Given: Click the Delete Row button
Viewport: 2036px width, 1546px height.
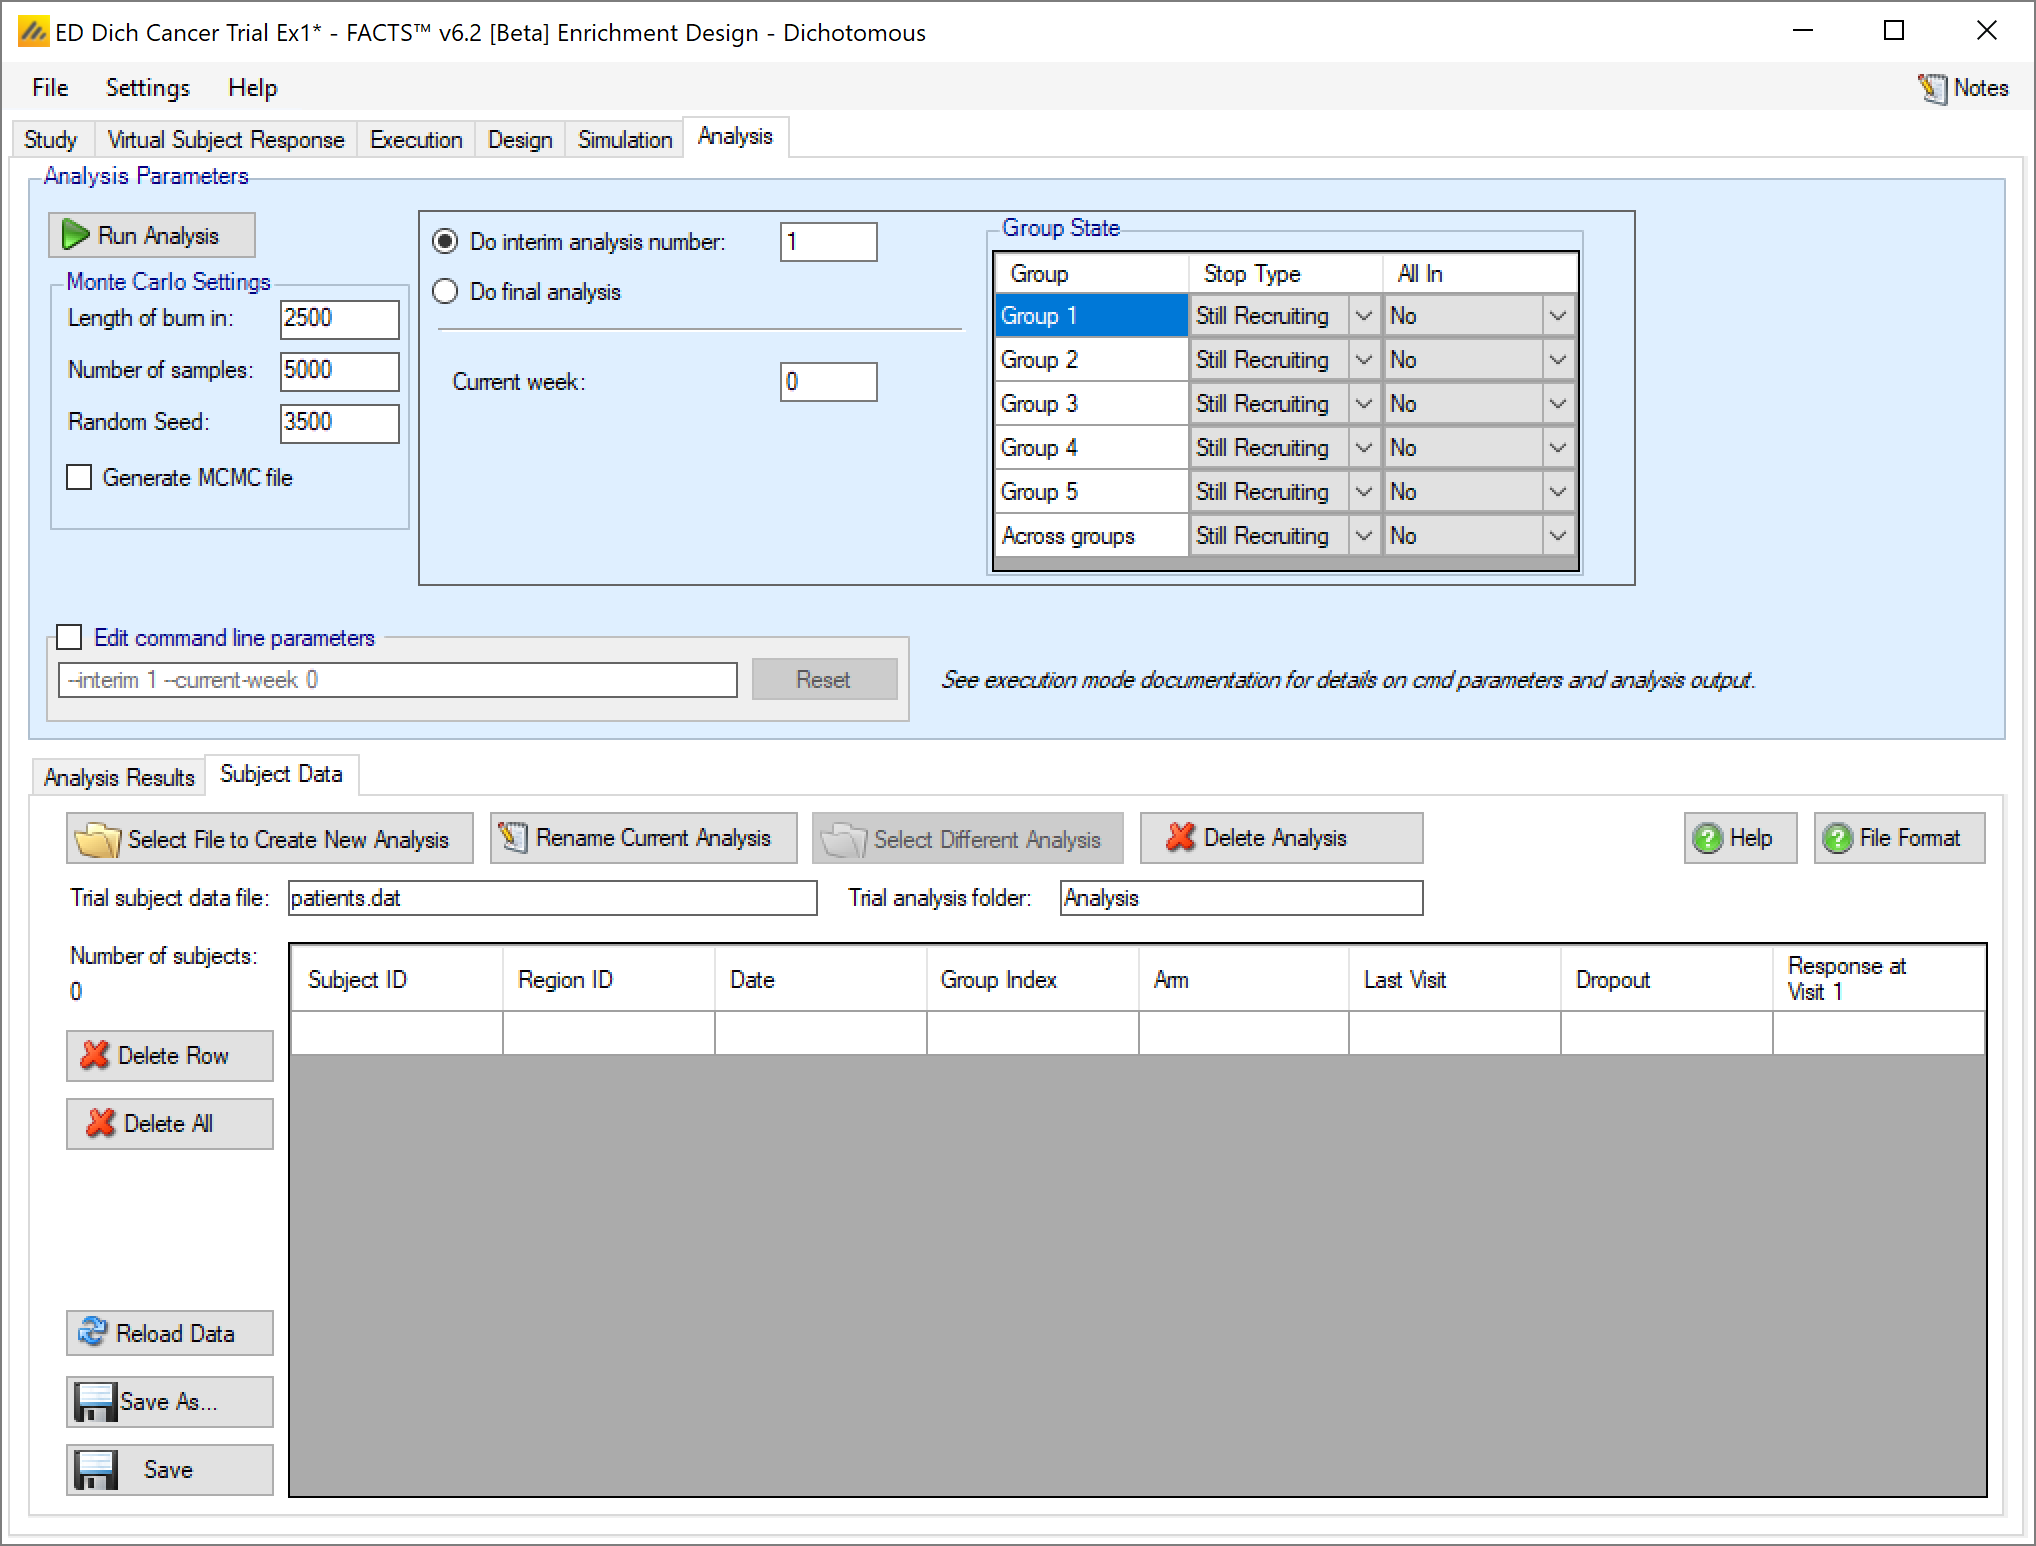Looking at the screenshot, I should click(x=169, y=1056).
